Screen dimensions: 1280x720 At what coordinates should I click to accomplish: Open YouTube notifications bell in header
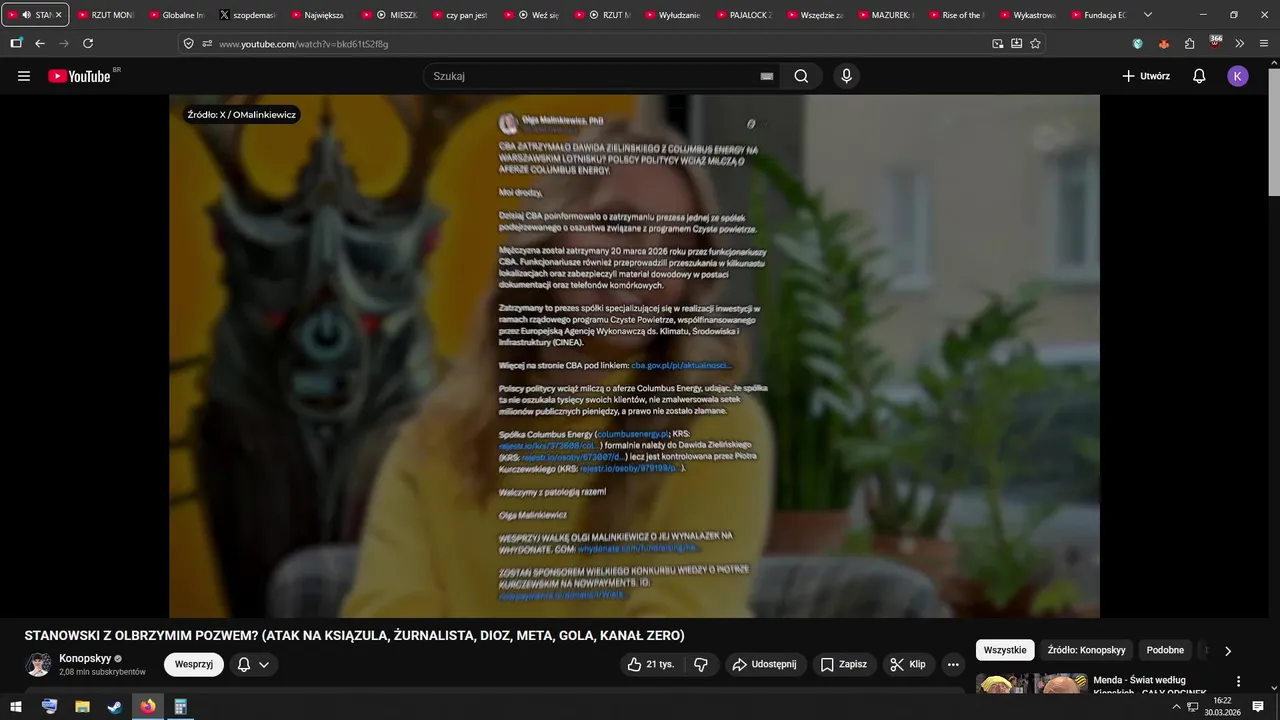1199,76
